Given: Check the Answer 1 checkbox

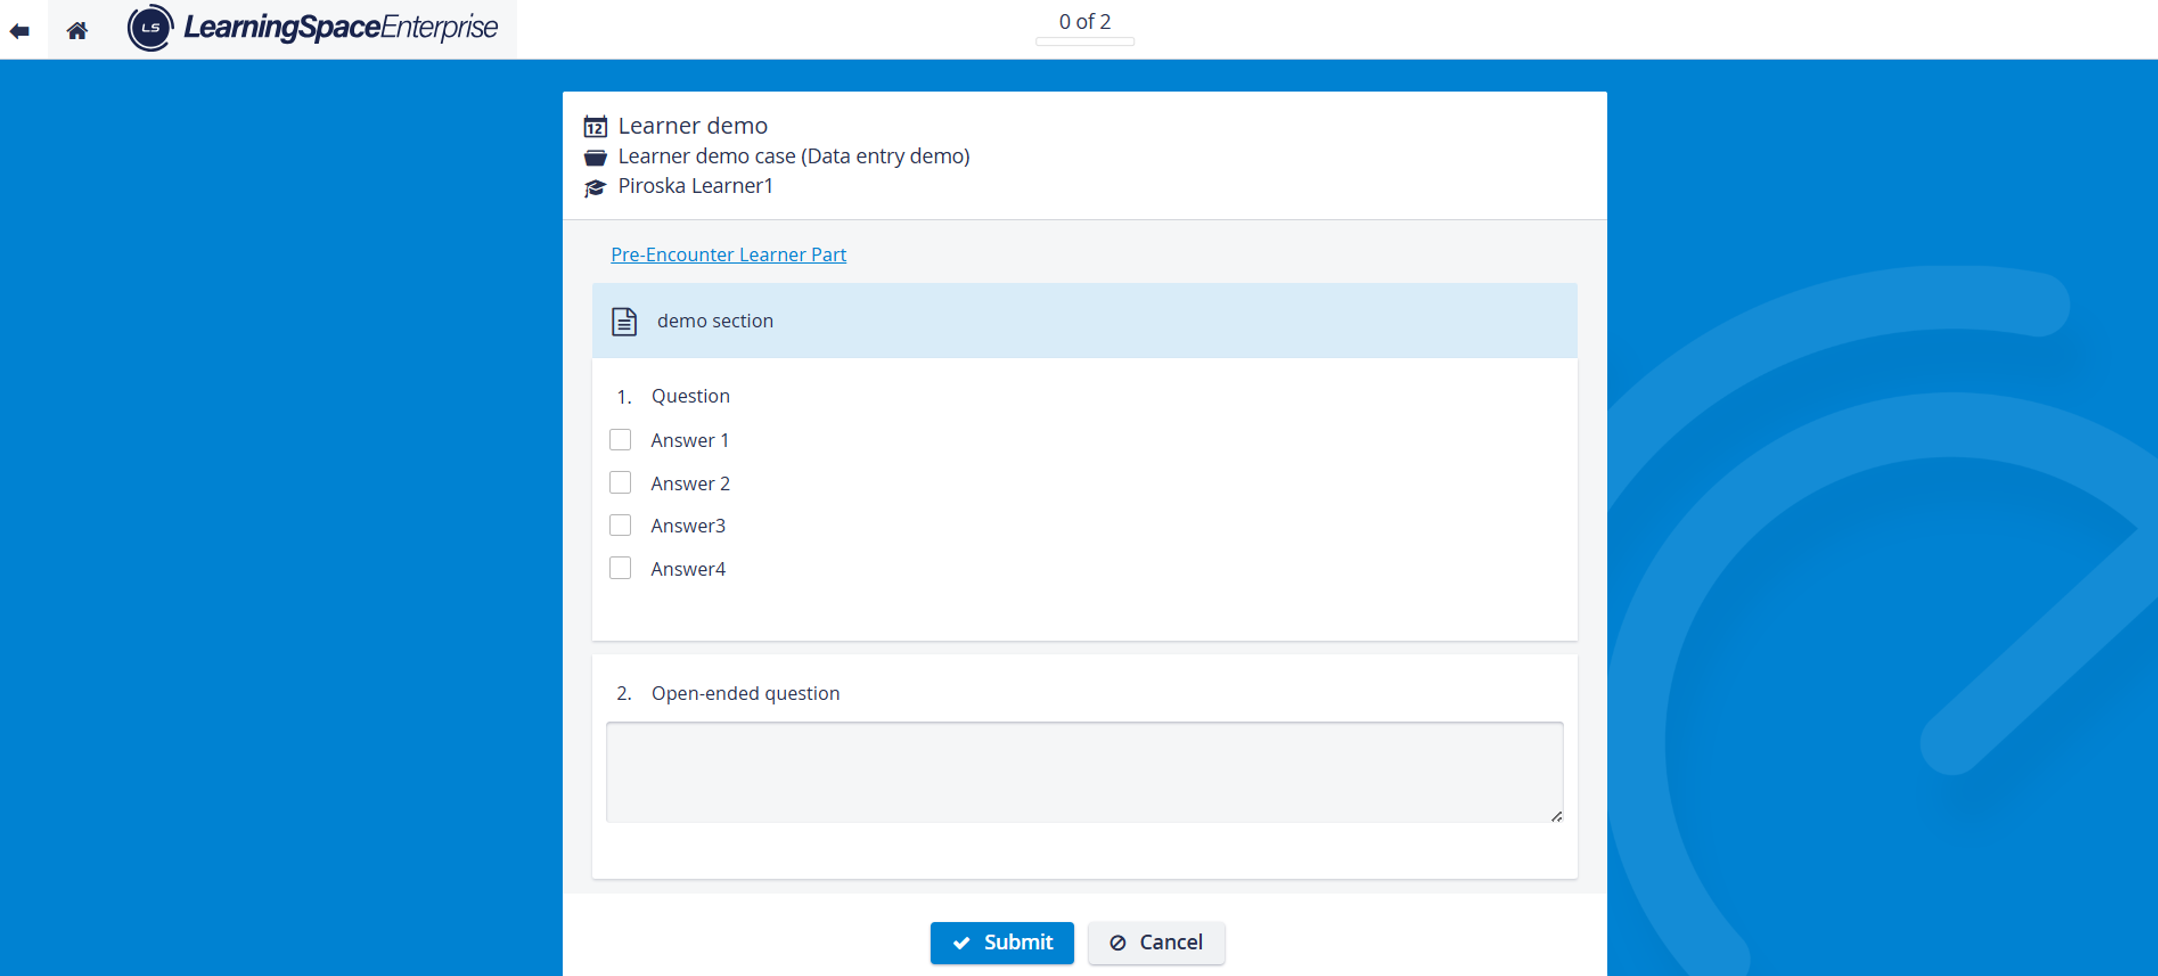Looking at the screenshot, I should 620,440.
